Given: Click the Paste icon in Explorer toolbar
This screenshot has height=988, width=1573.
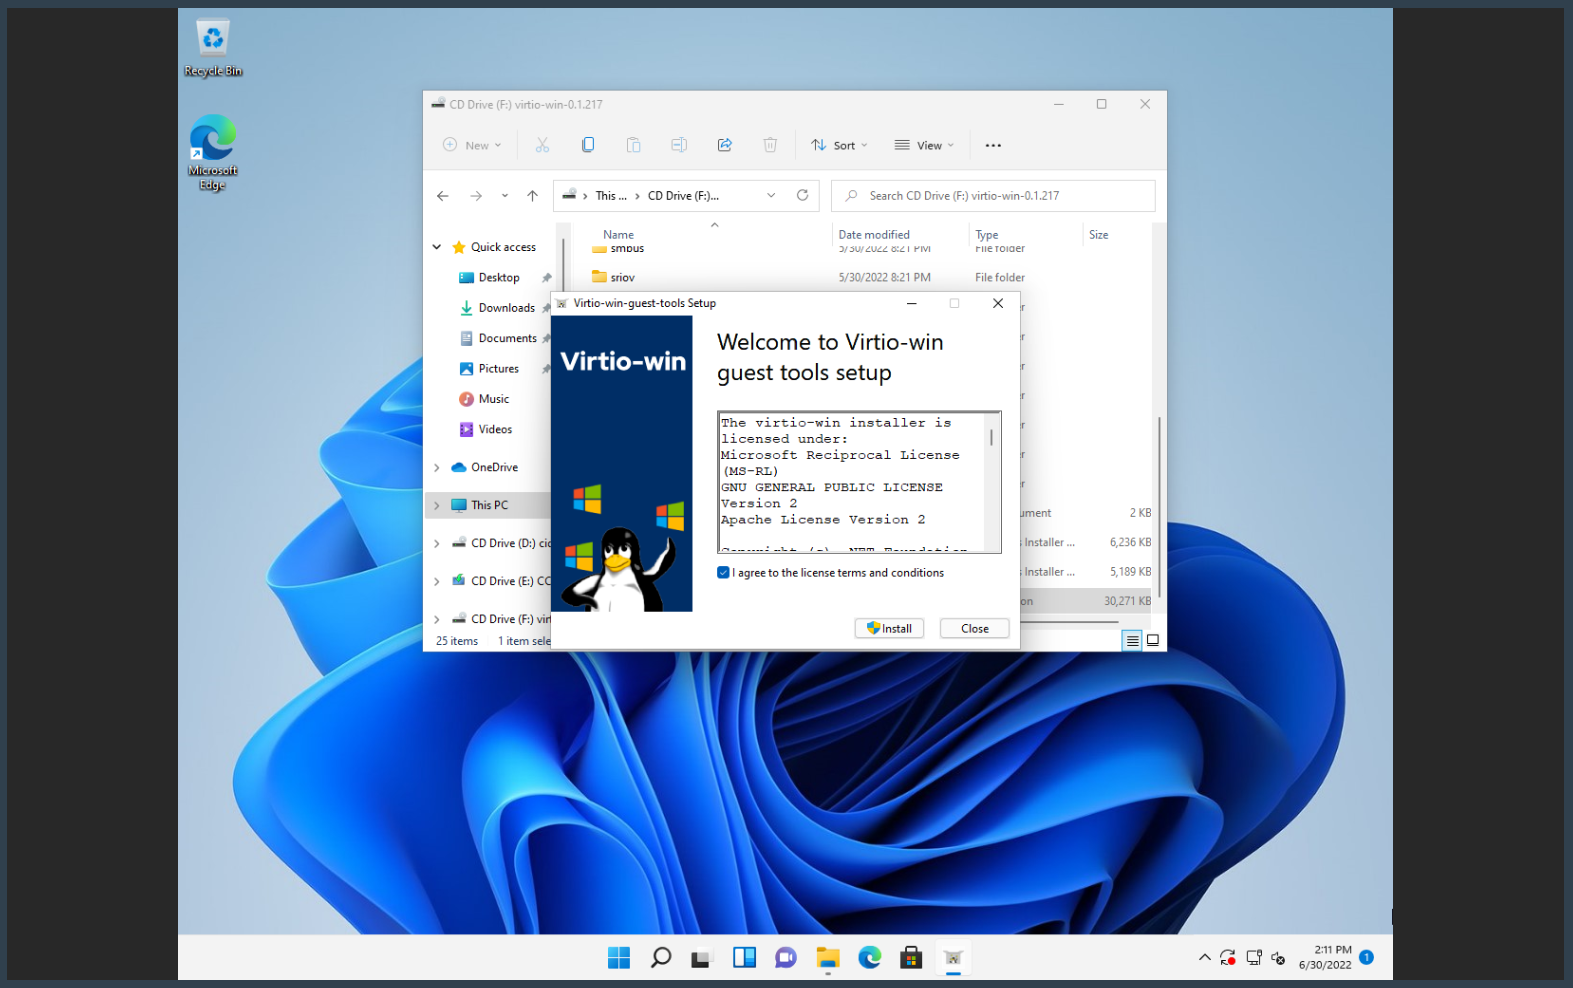Looking at the screenshot, I should coord(633,145).
